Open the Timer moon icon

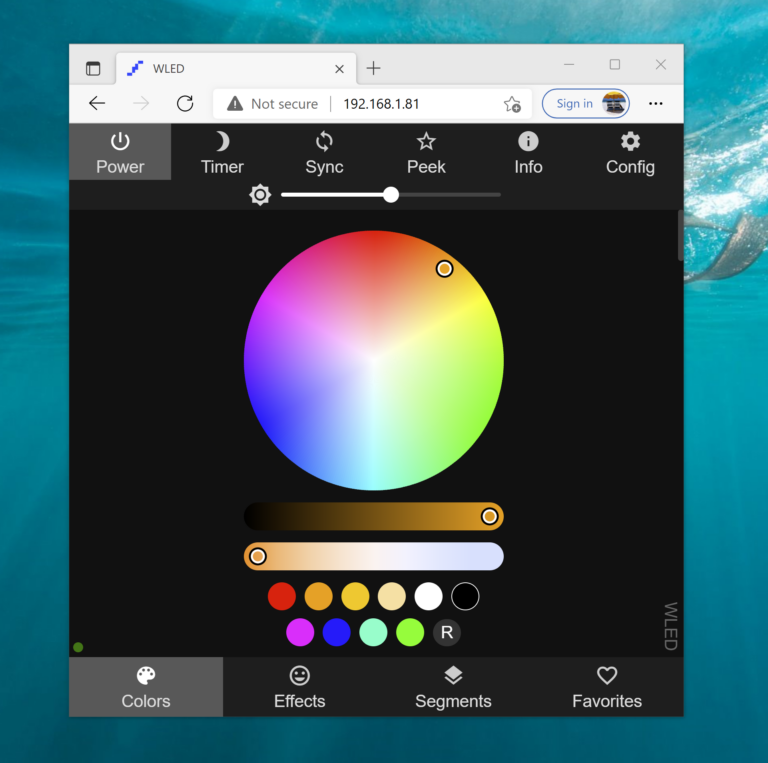tap(222, 153)
